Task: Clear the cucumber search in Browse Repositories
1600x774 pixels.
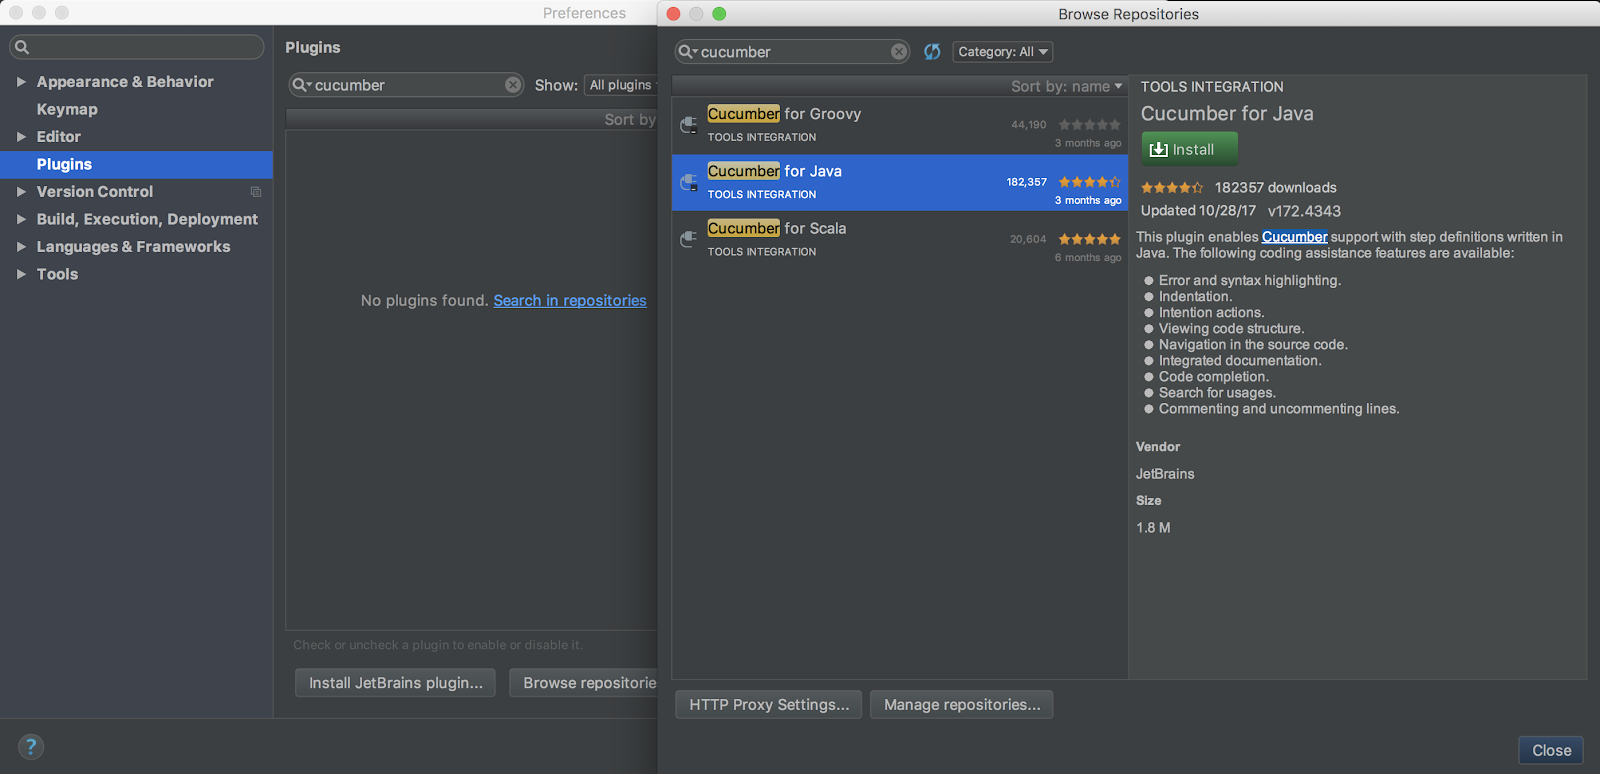Action: [x=899, y=52]
